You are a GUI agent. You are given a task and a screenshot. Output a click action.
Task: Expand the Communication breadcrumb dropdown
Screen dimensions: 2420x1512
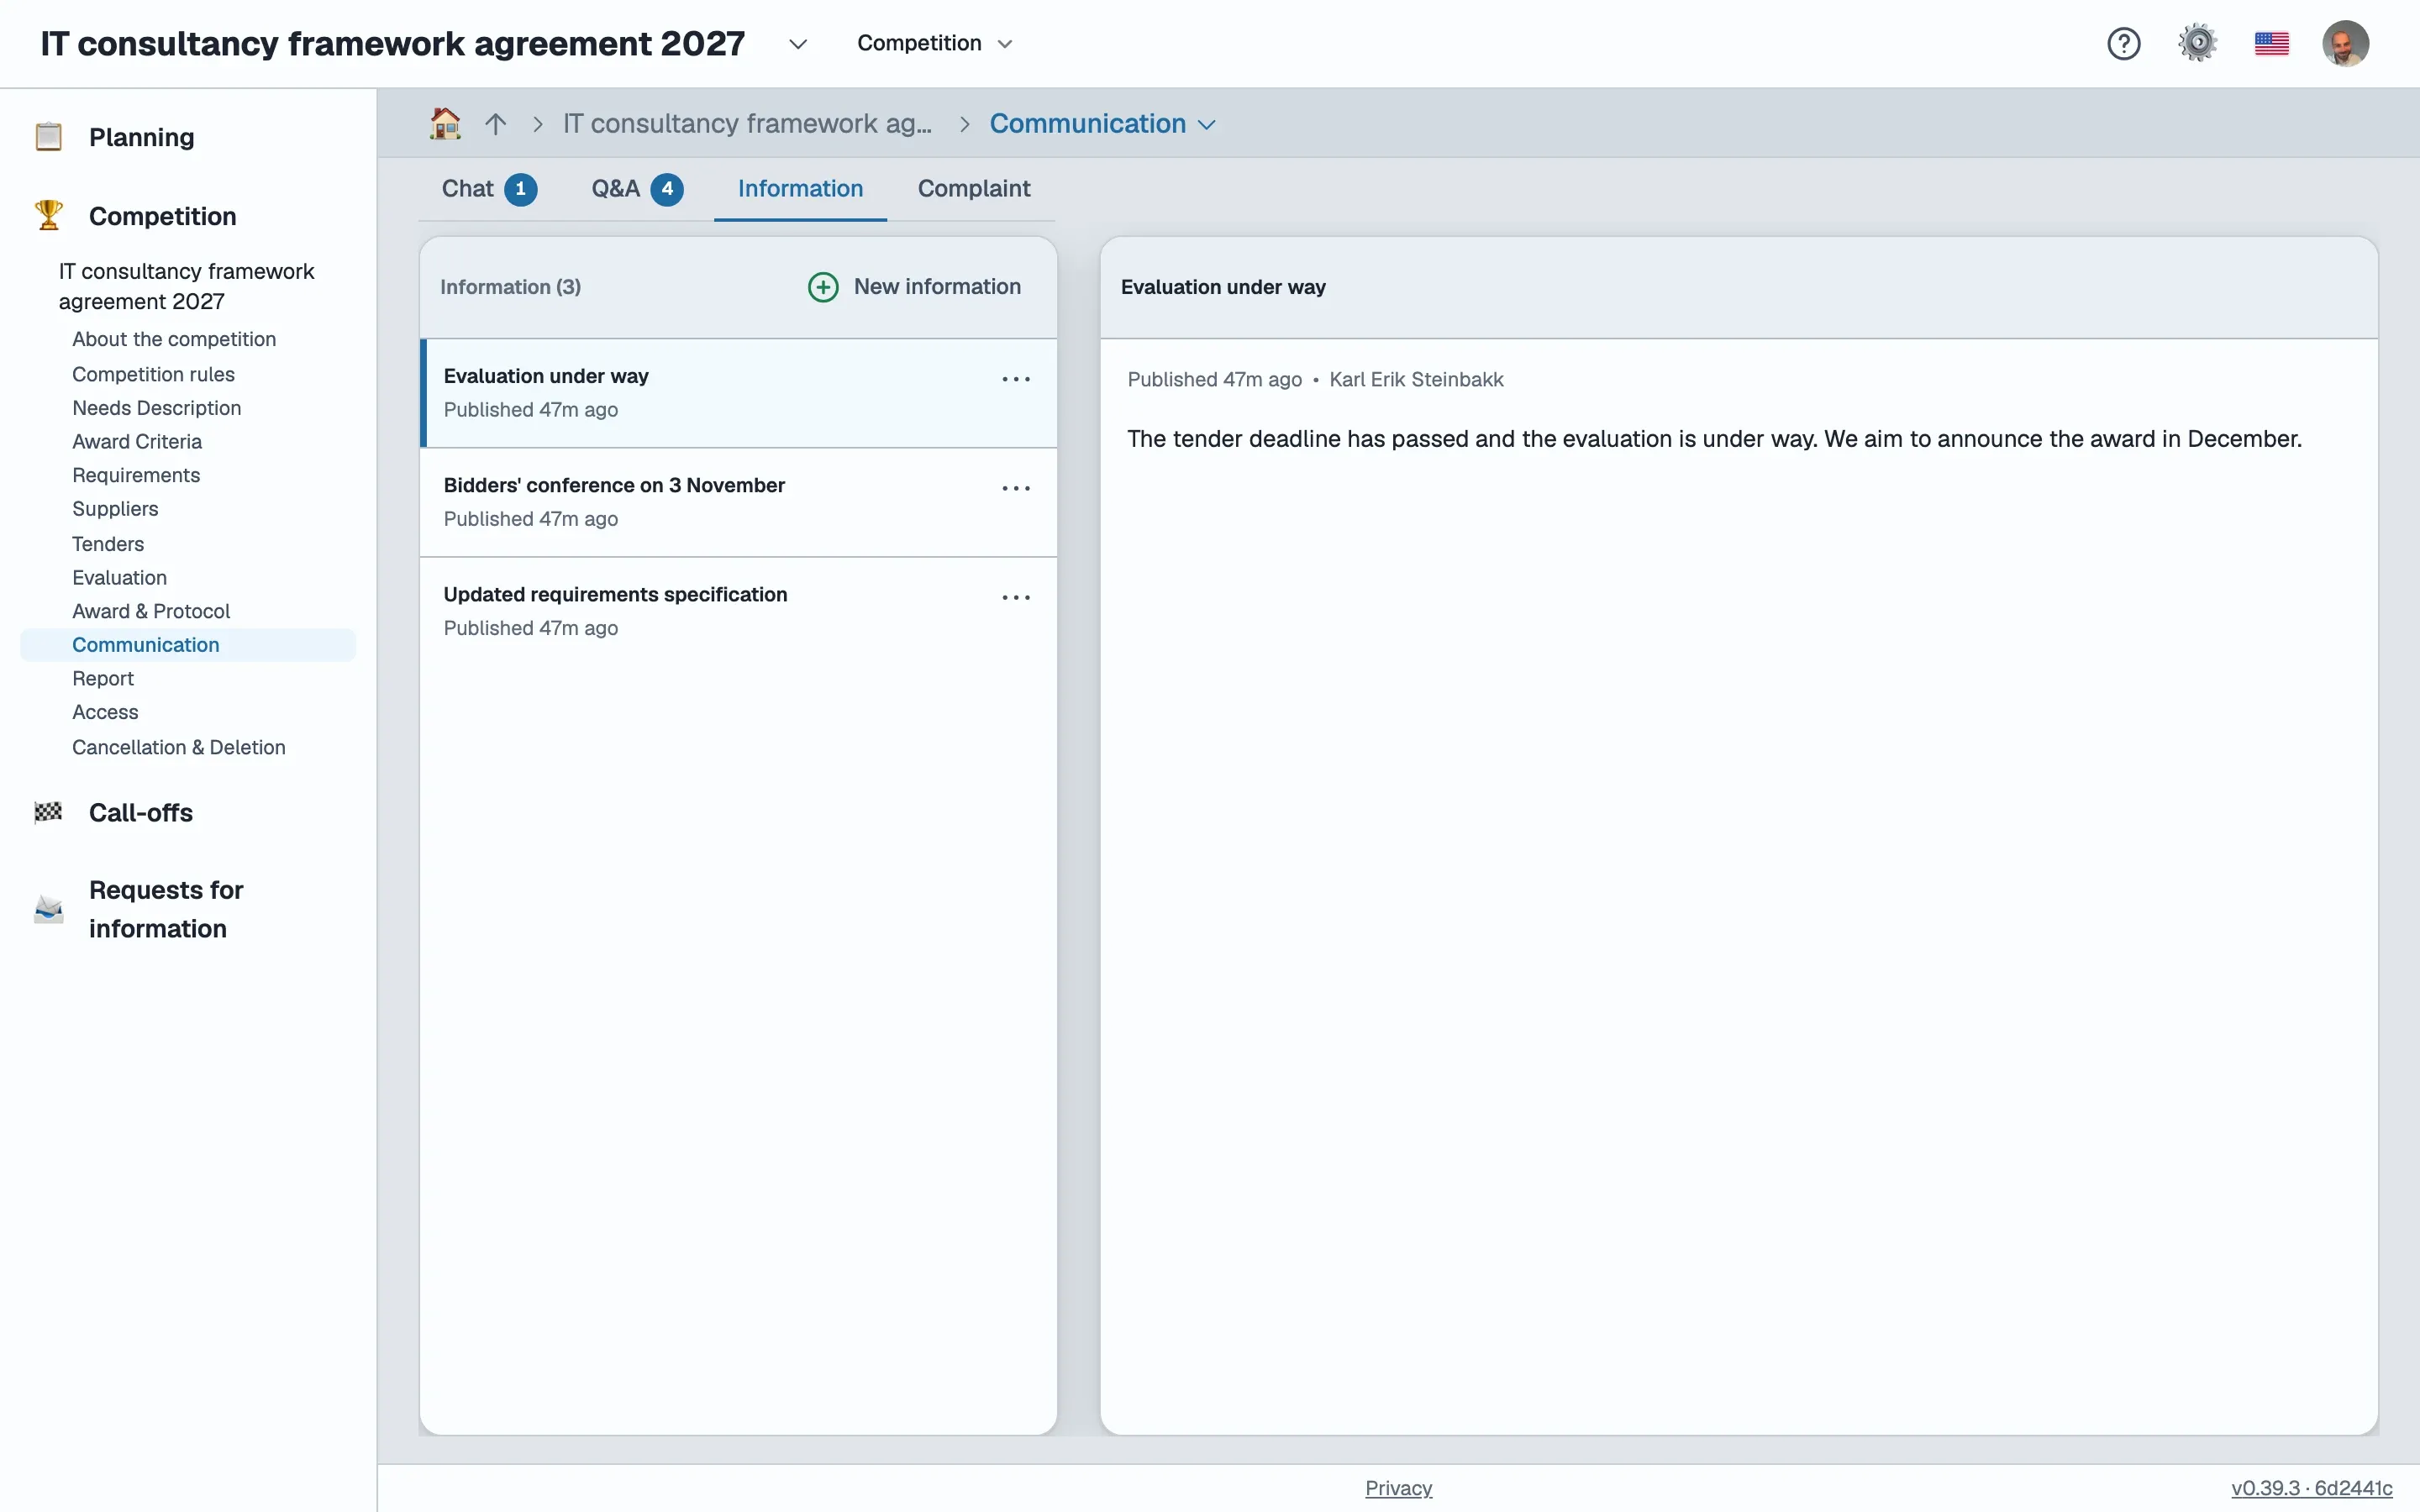point(1207,124)
